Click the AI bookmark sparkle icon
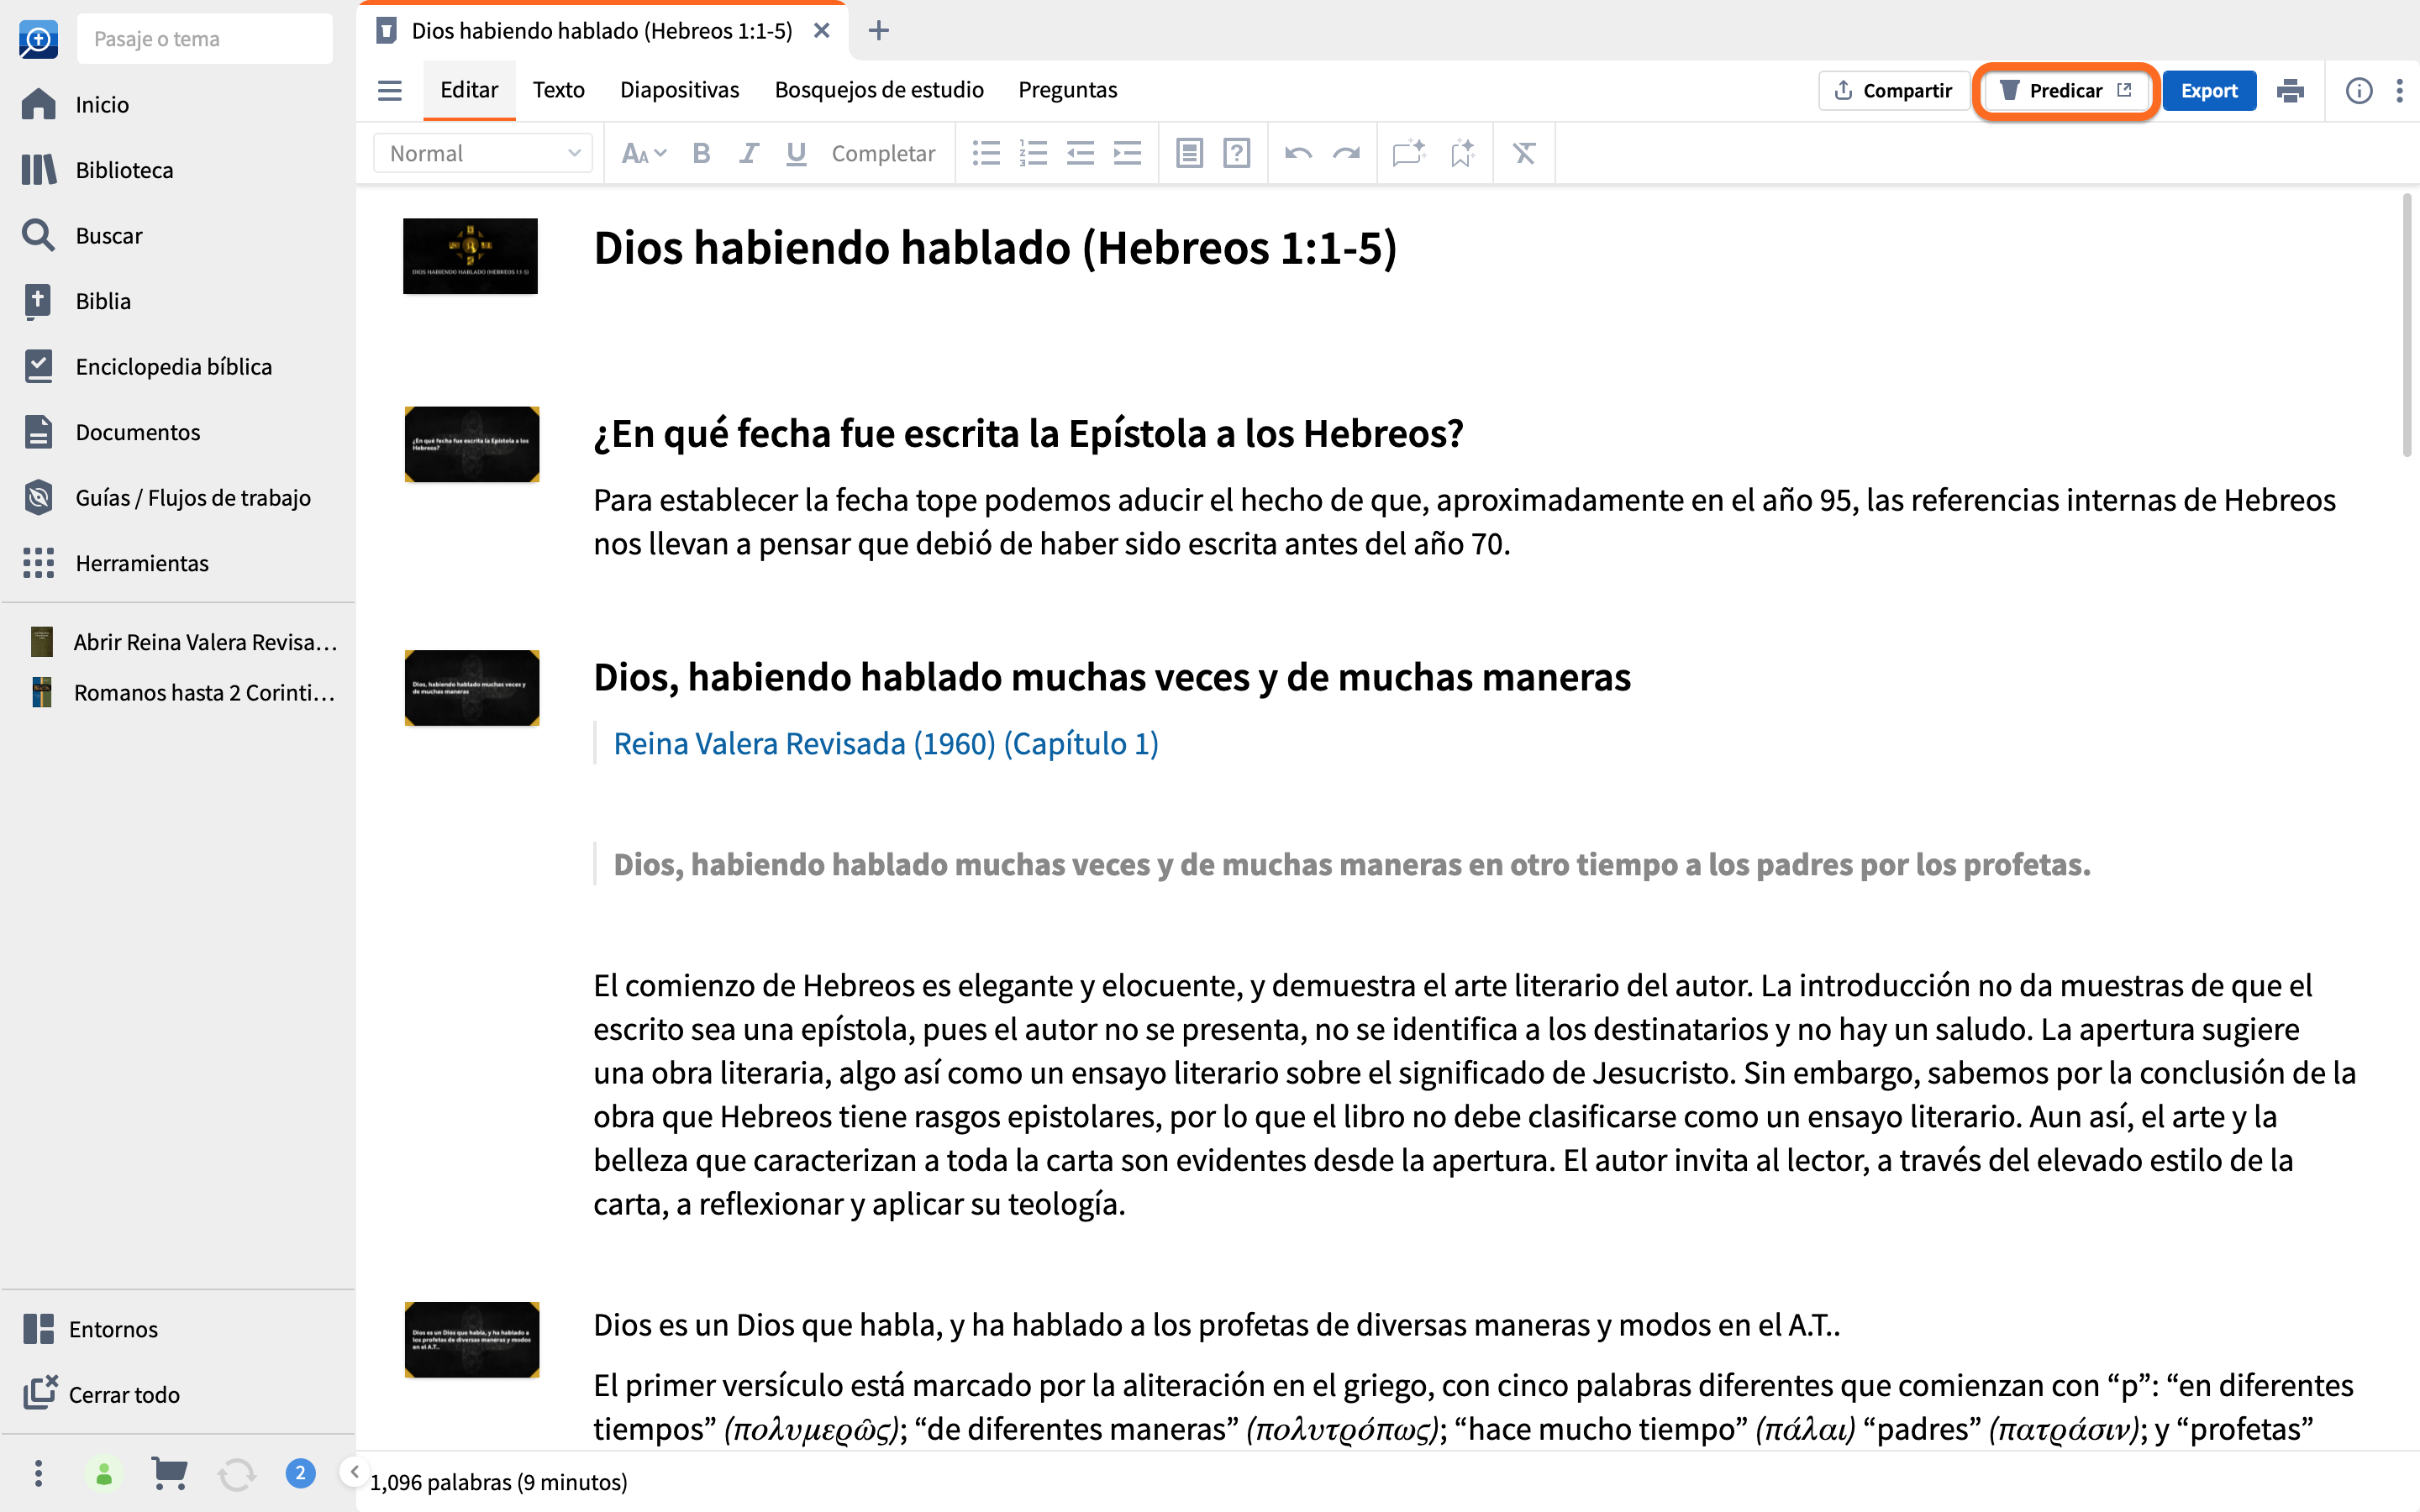The width and height of the screenshot is (2420, 1512). [x=1462, y=153]
